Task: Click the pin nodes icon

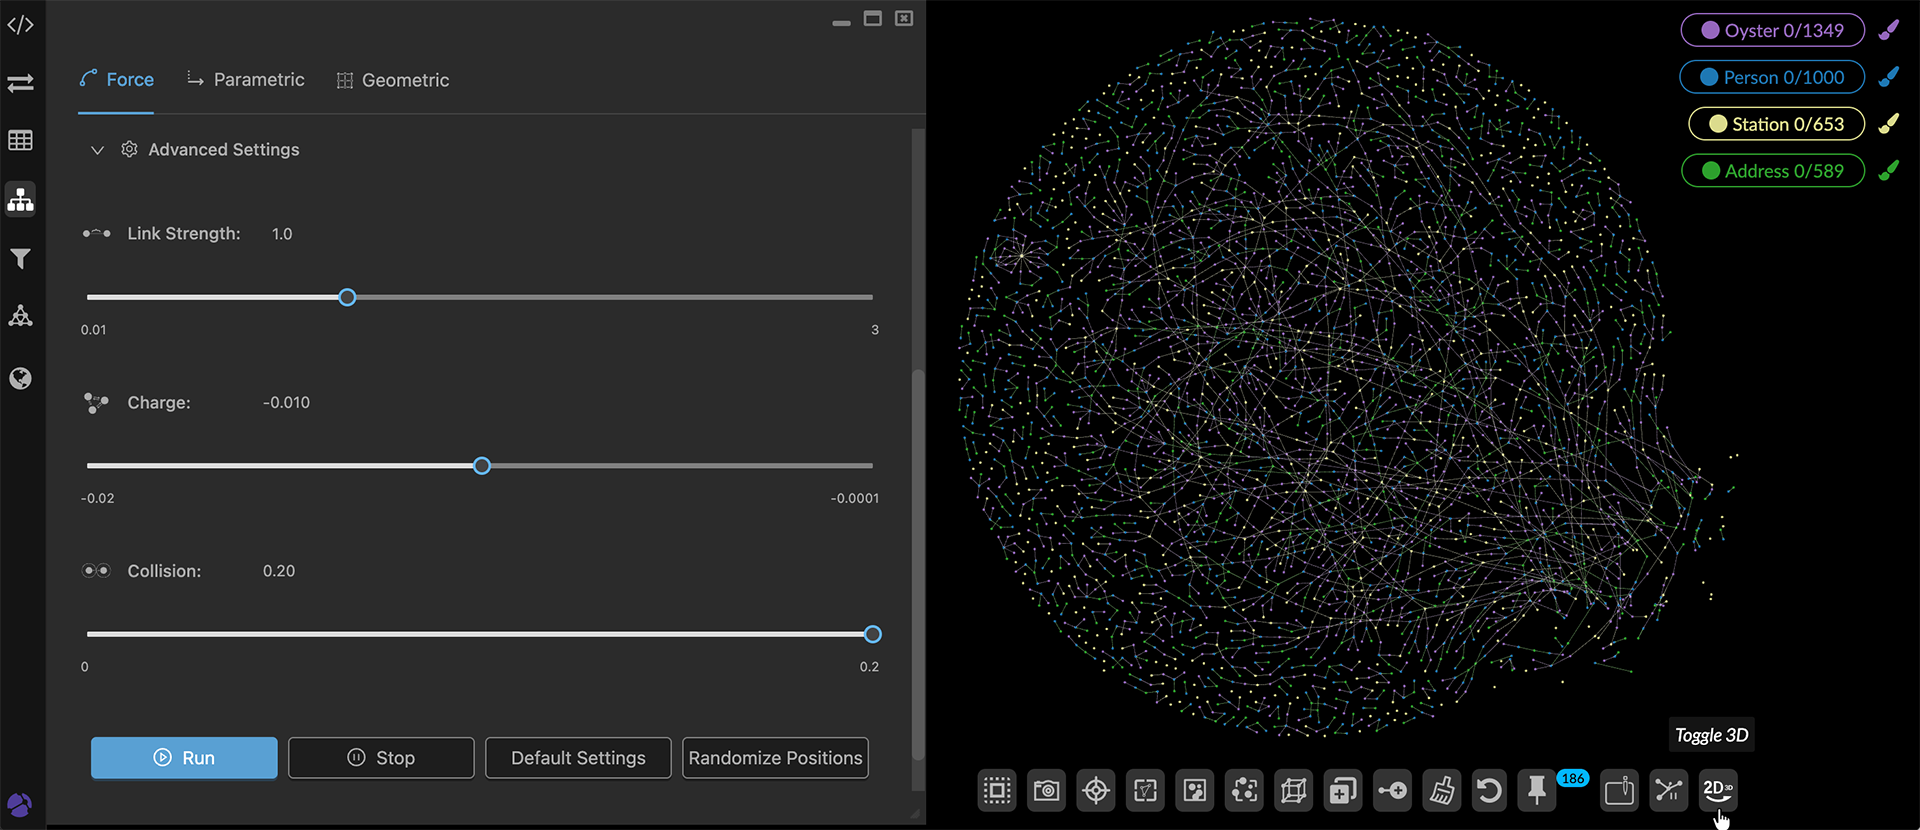Action: tap(1537, 791)
